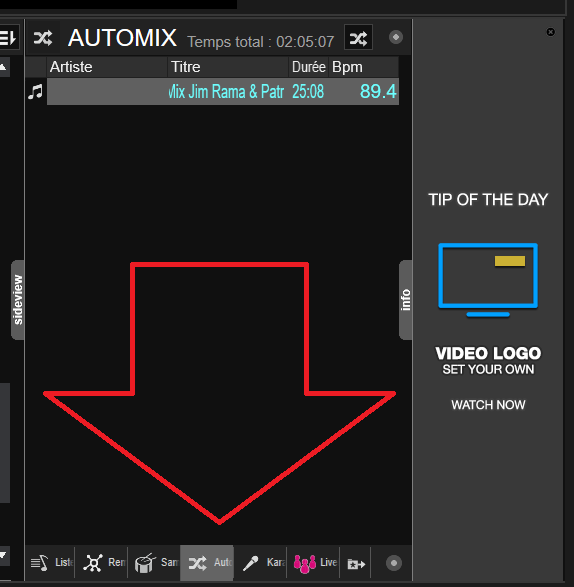This screenshot has width=574, height=587.
Task: Select the Mix Jim Rama & Patr track row
Action: point(223,91)
